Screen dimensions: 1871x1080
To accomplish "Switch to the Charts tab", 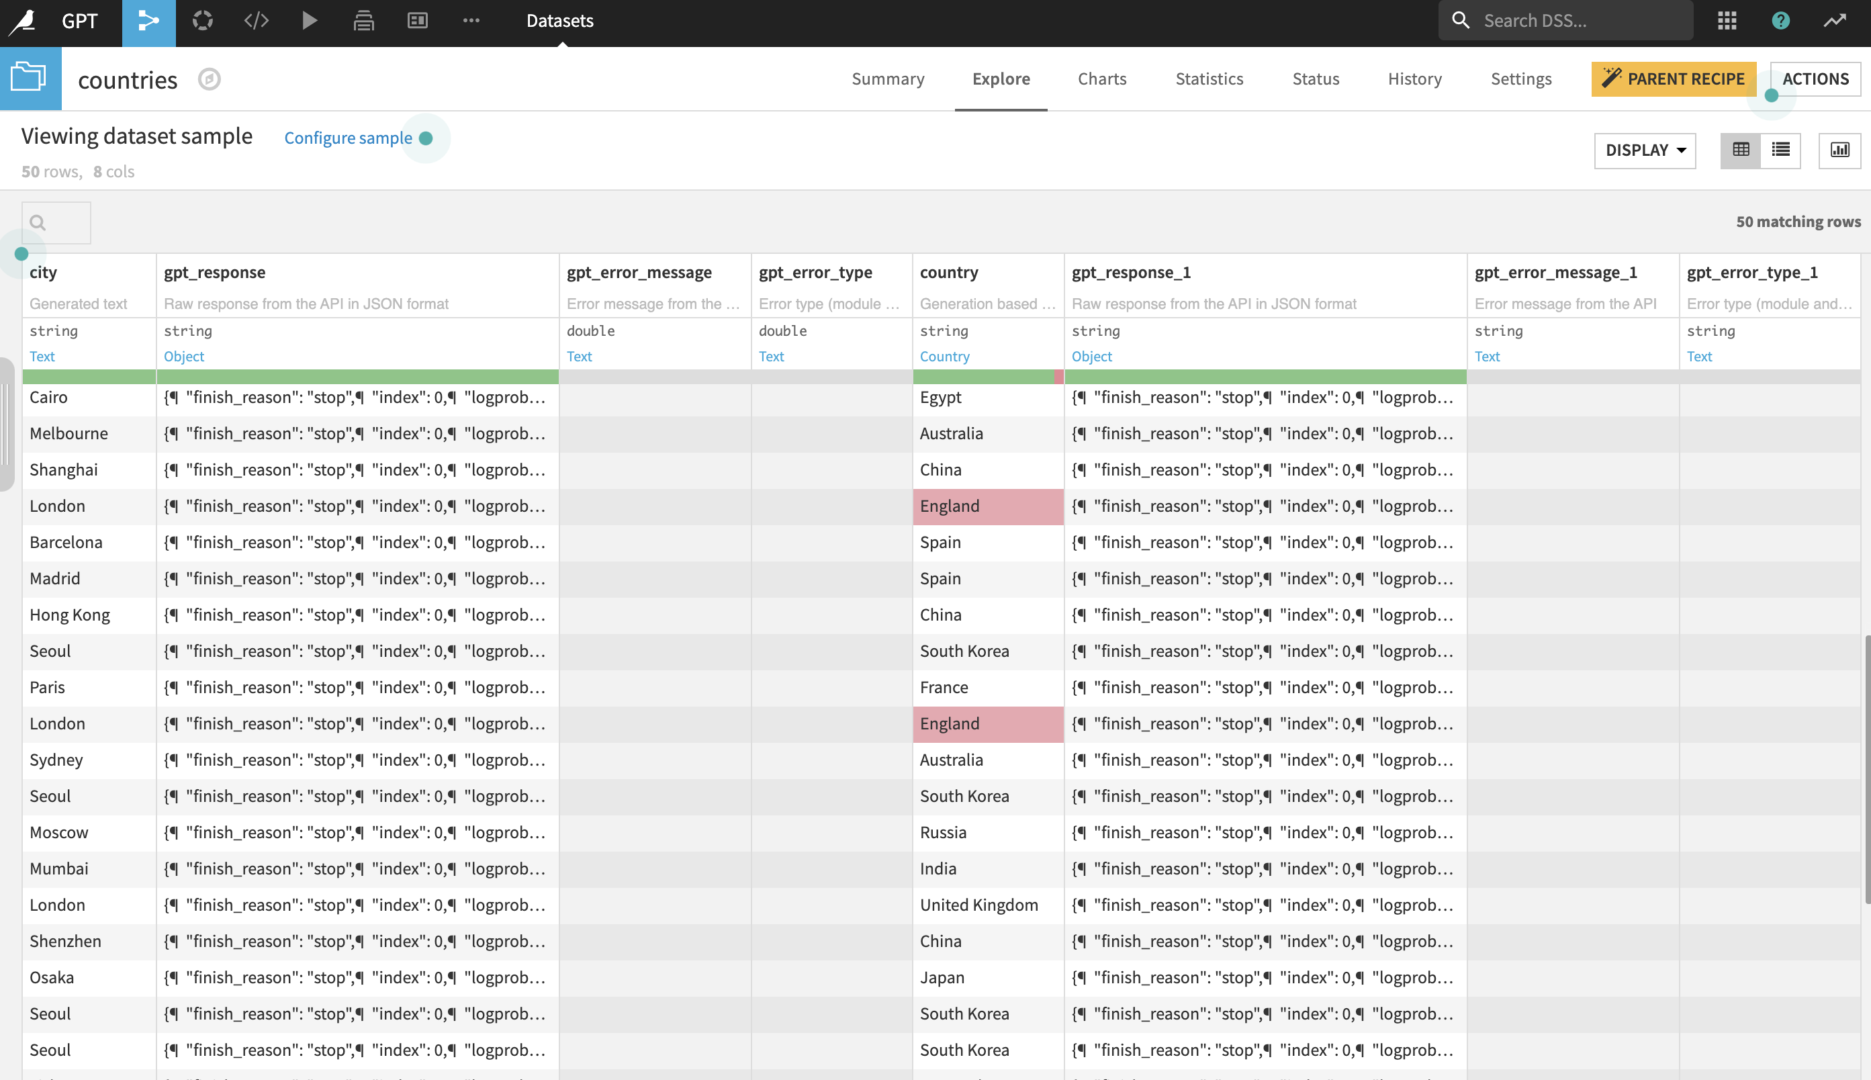I will (x=1102, y=79).
